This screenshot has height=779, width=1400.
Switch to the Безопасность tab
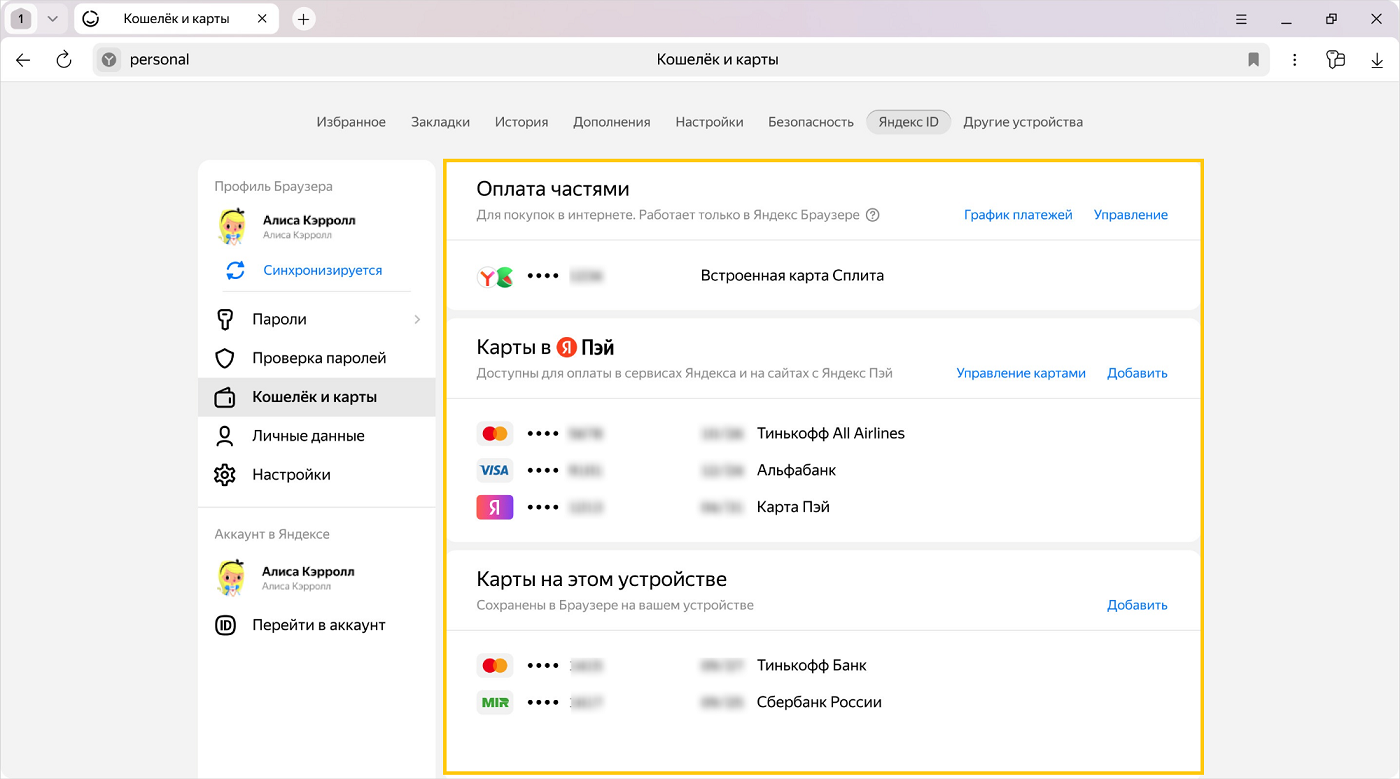(x=810, y=122)
